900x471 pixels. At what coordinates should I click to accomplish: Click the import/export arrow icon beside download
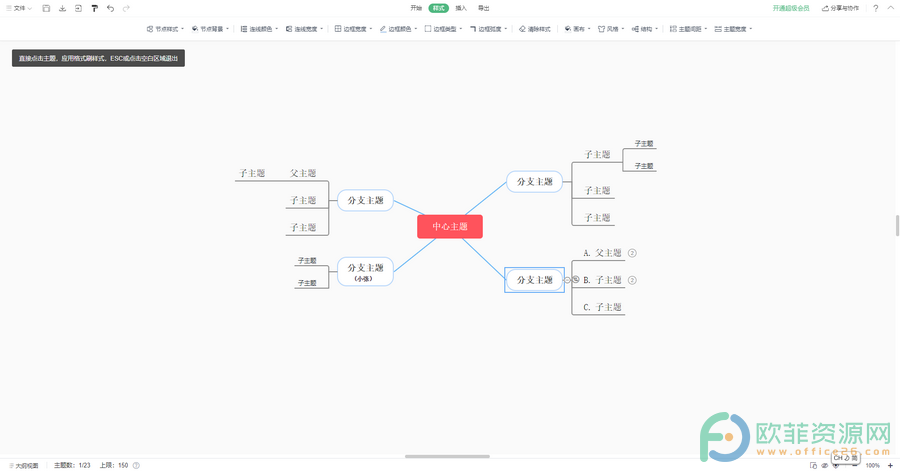pyautogui.click(x=78, y=8)
